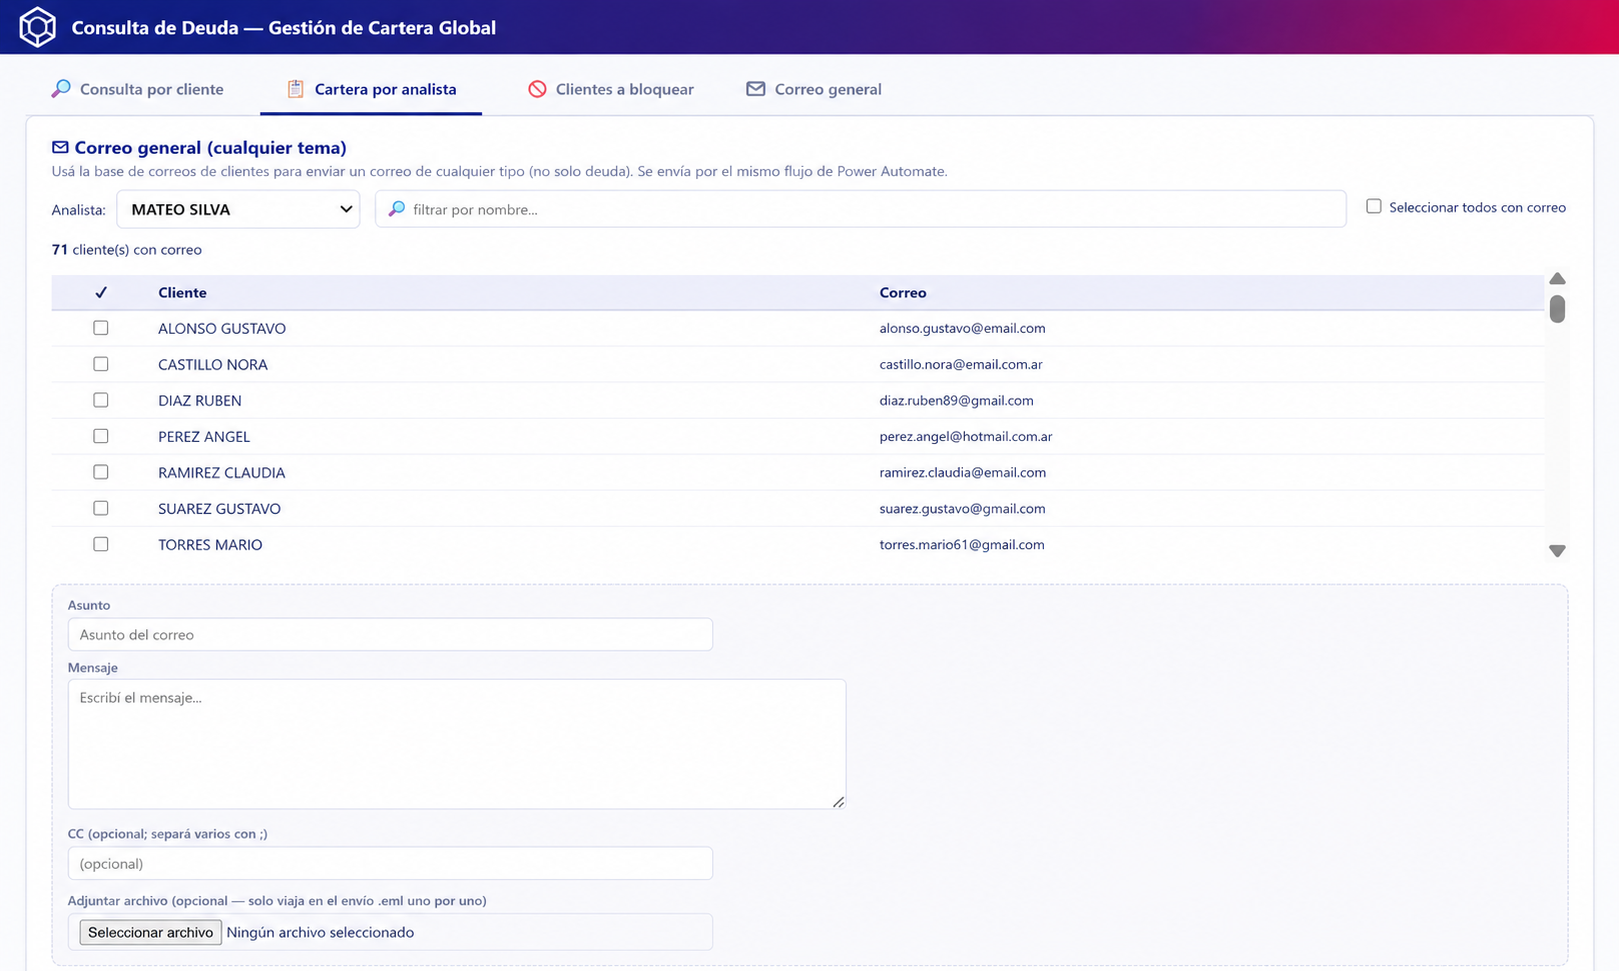Click the client list scrollbar thumb
Screen dimensions: 1619x971
(1557, 309)
